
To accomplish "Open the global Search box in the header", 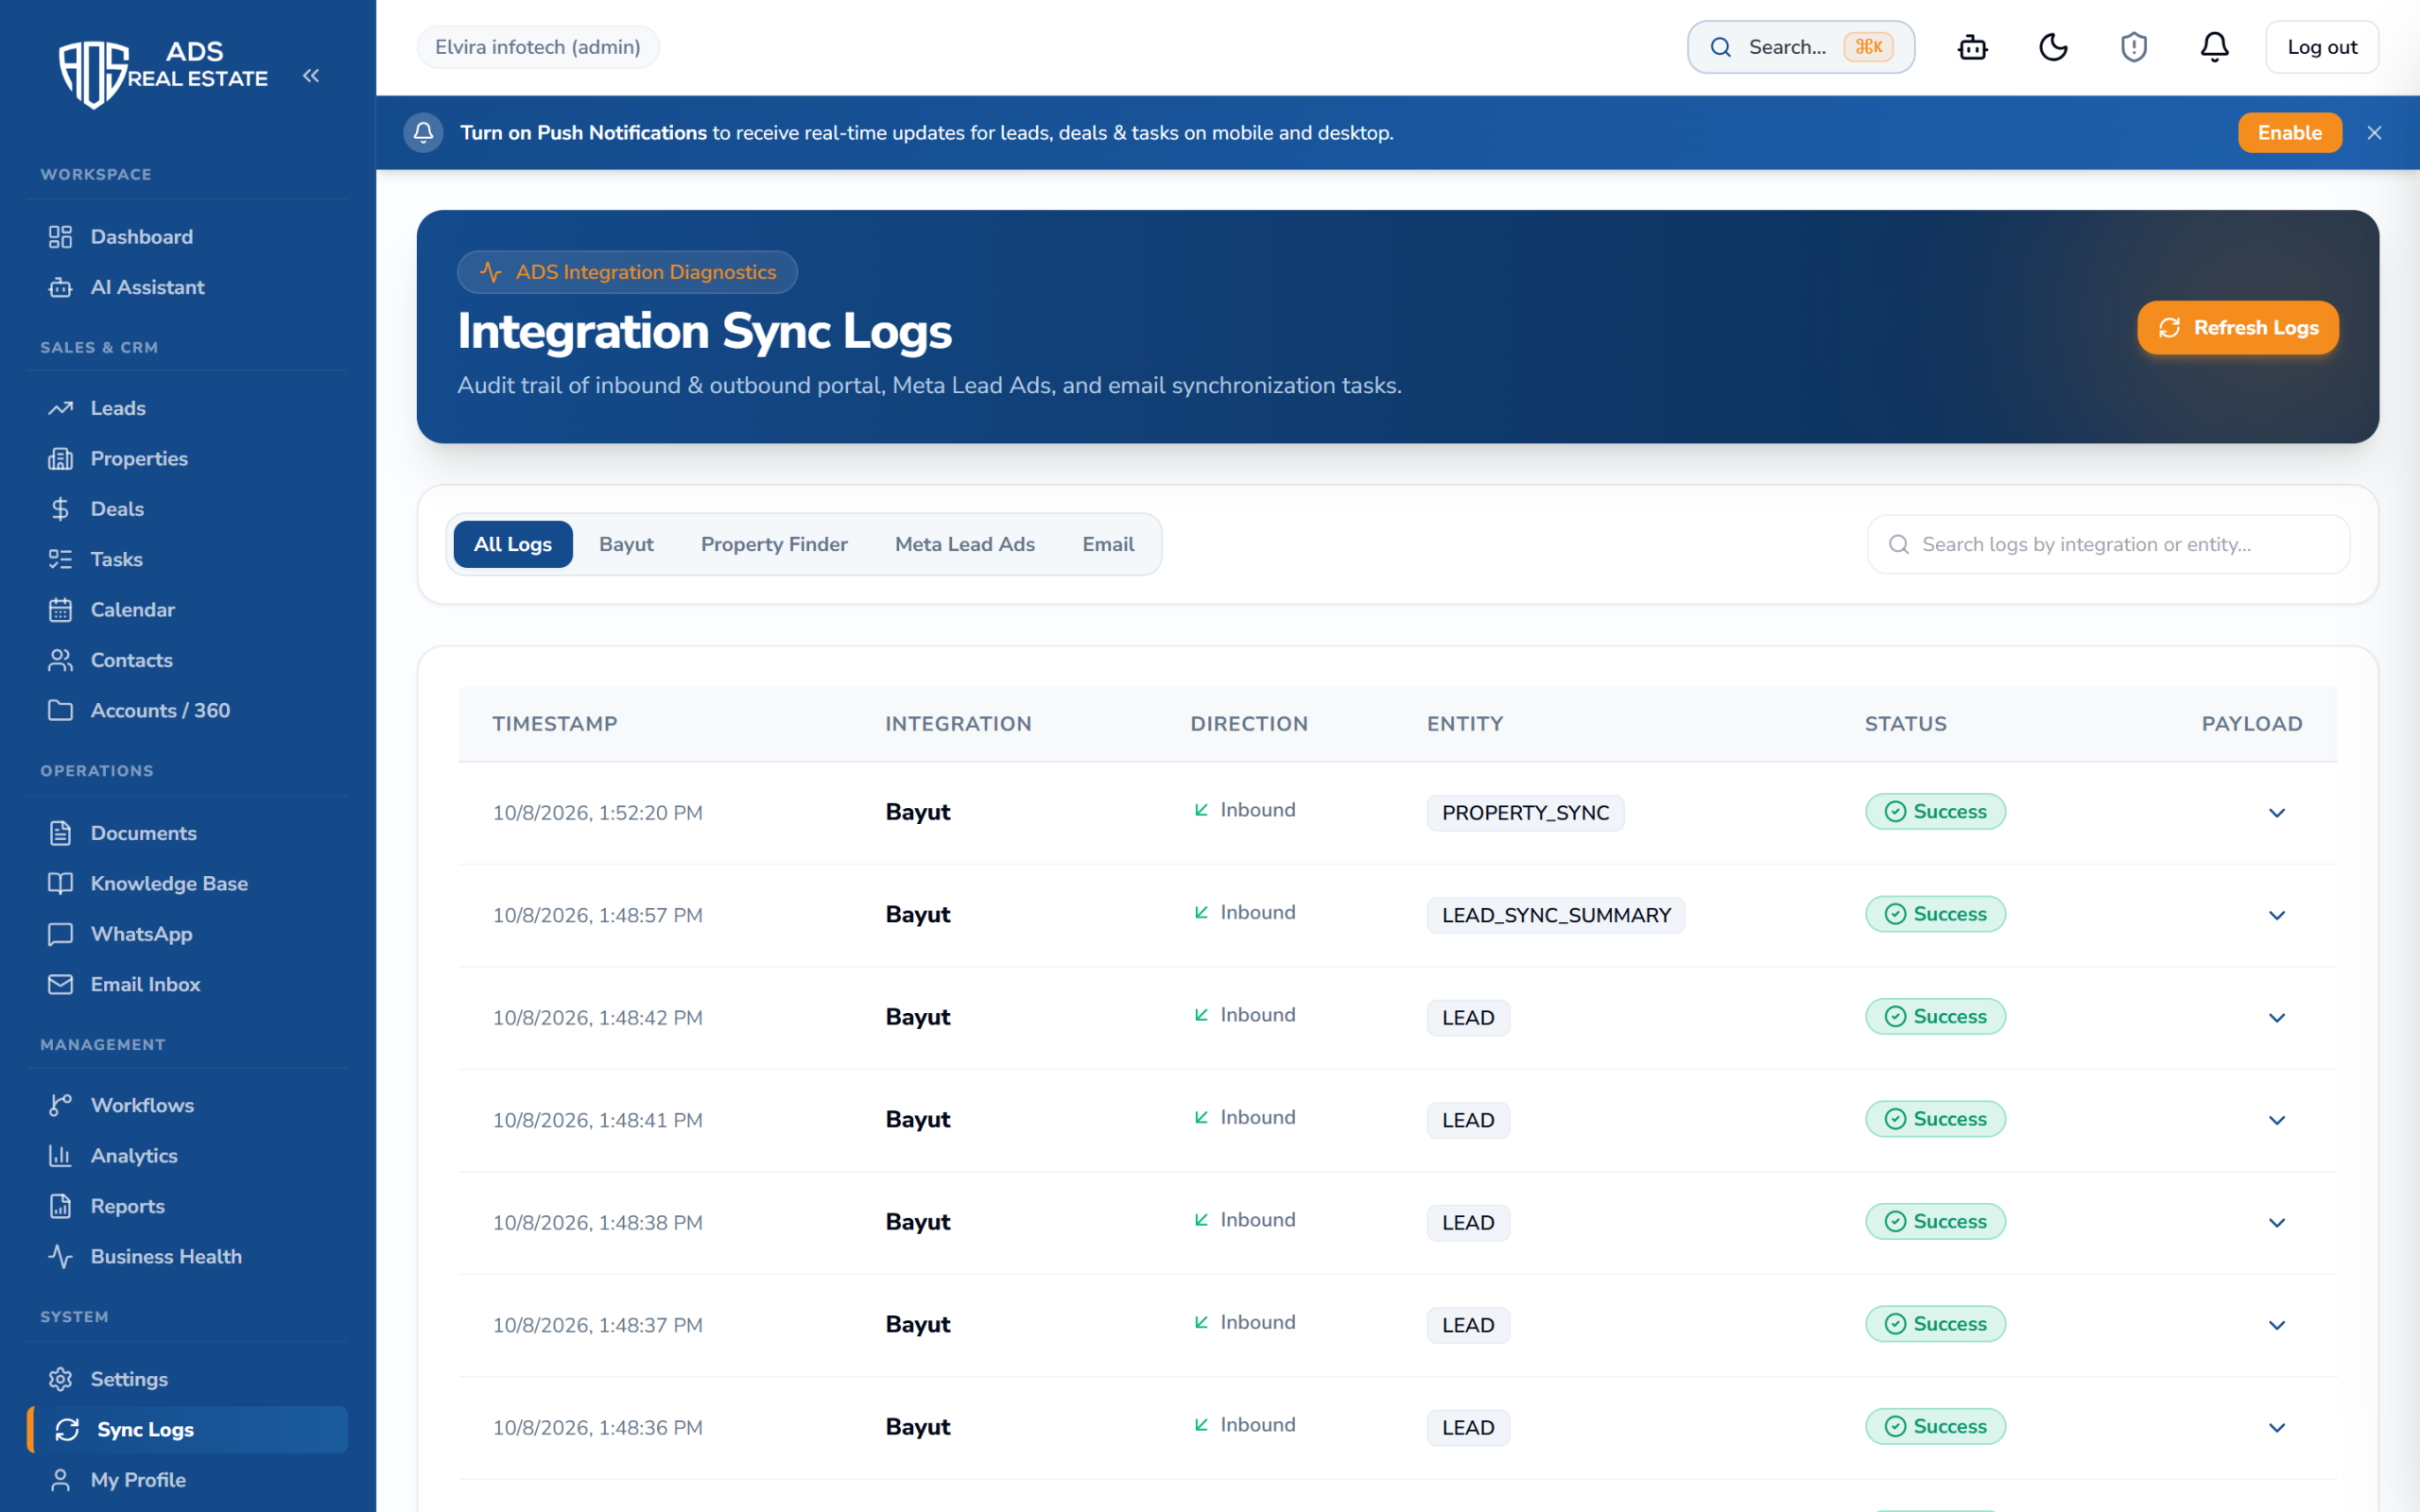I will click(1800, 47).
